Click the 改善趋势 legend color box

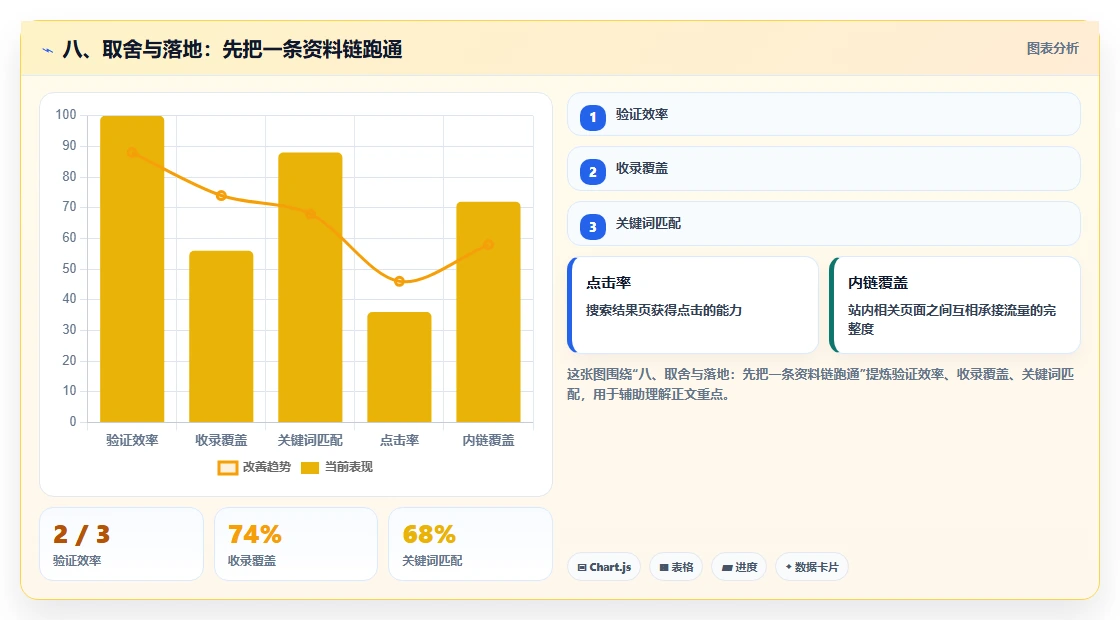coord(227,468)
